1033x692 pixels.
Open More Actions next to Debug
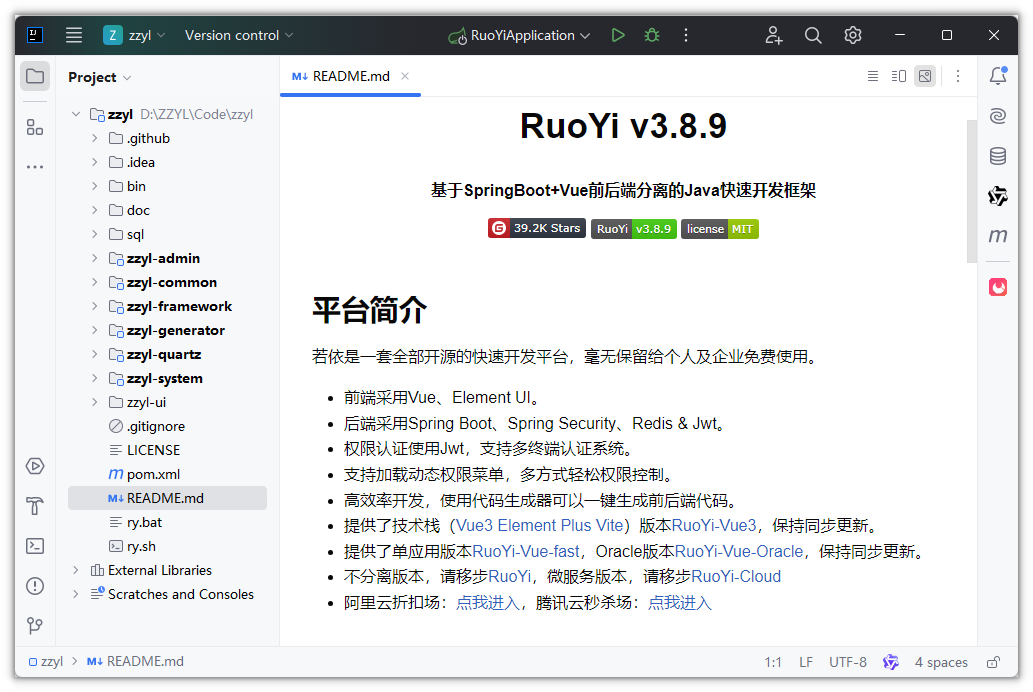[686, 36]
